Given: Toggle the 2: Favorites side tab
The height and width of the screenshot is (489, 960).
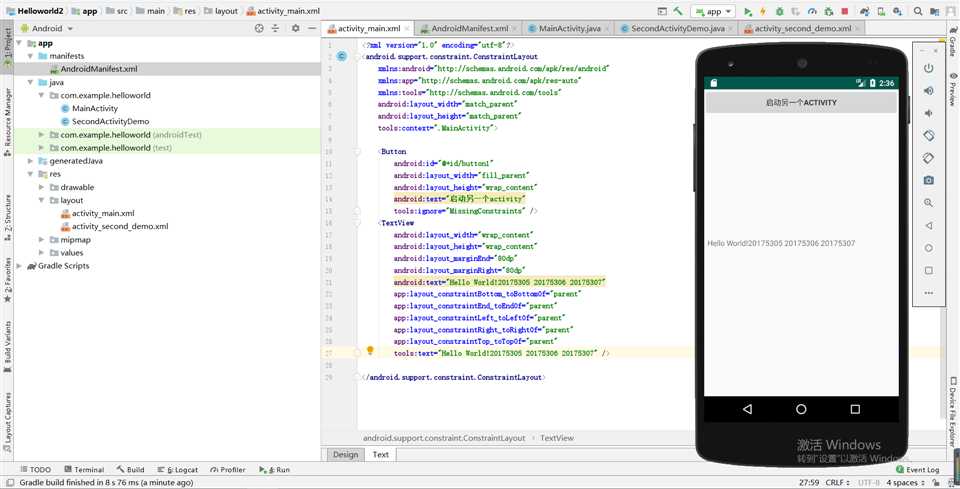Looking at the screenshot, I should 7,280.
